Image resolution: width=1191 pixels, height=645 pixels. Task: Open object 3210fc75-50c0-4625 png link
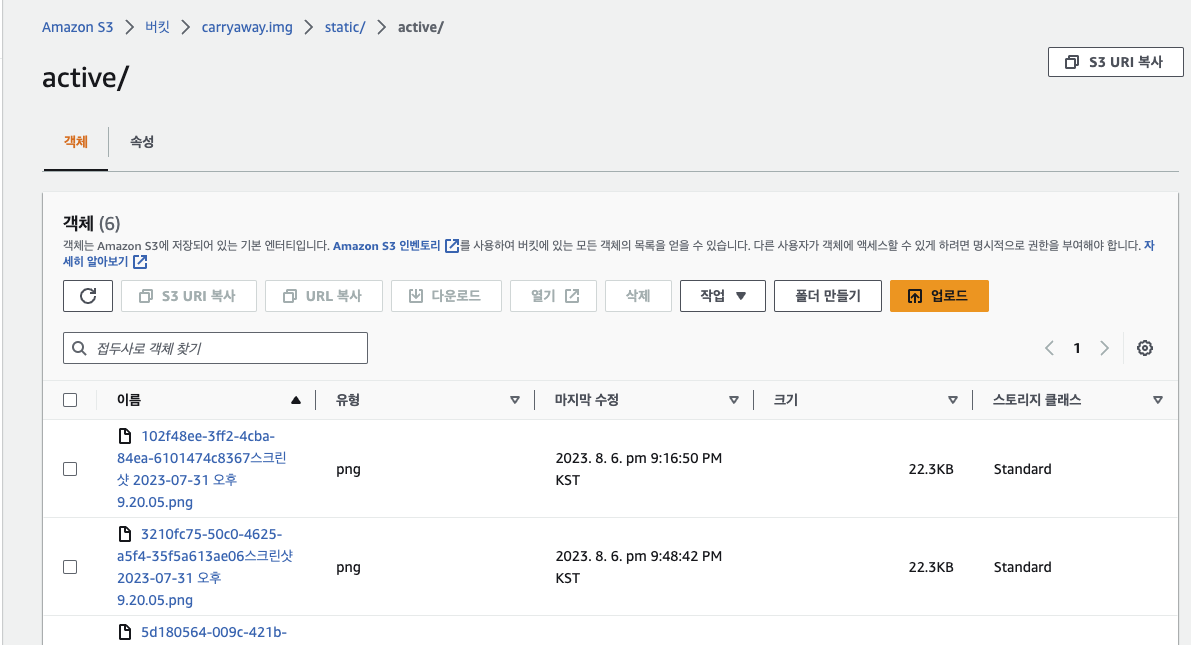(205, 567)
